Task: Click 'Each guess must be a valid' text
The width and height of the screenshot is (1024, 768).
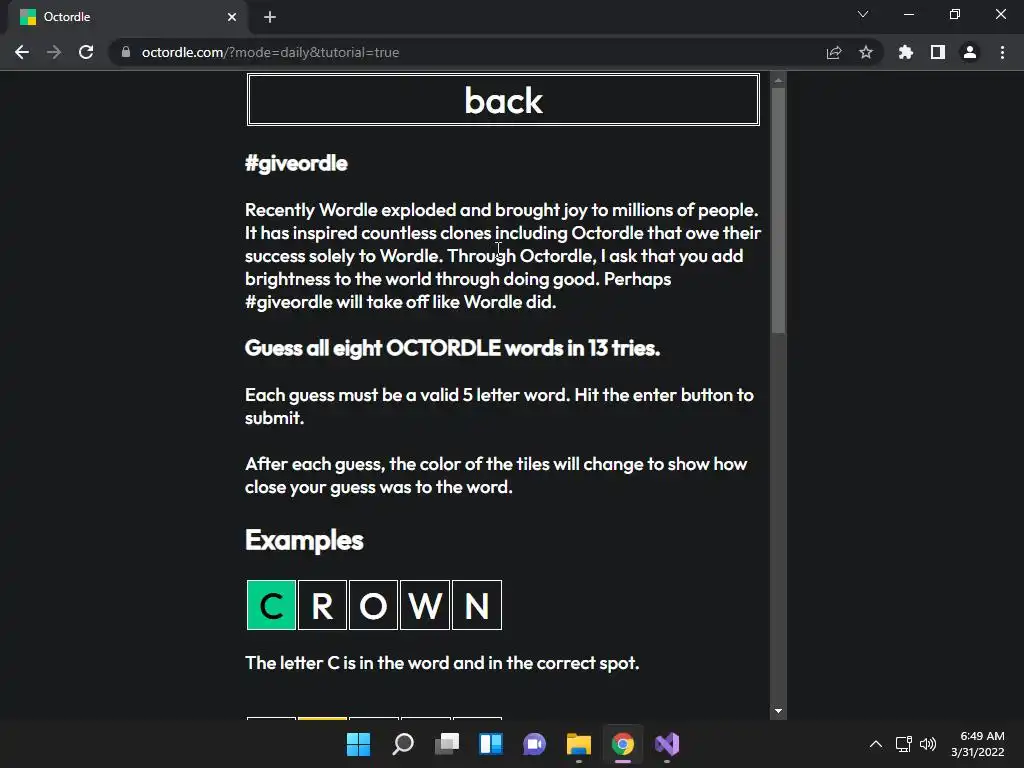Action: coord(500,406)
